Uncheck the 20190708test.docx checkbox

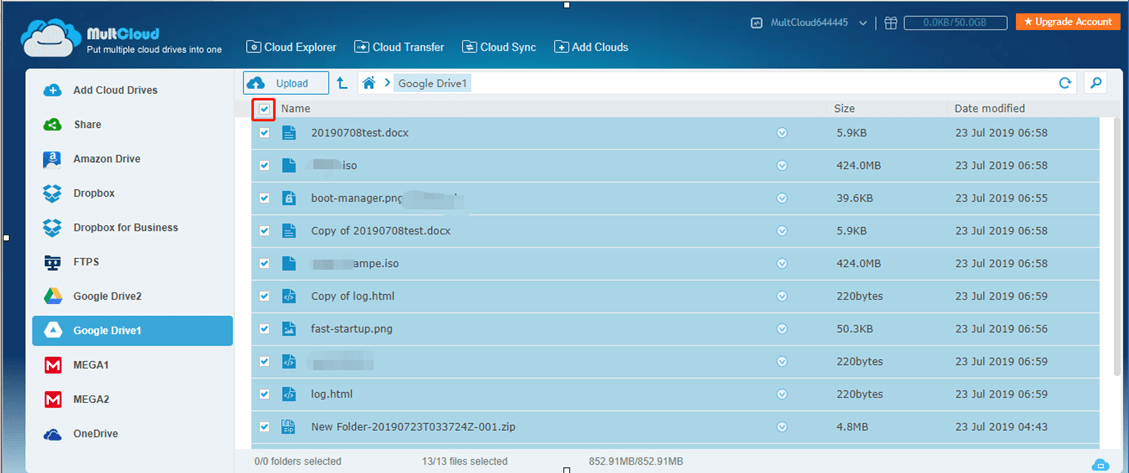[x=264, y=132]
